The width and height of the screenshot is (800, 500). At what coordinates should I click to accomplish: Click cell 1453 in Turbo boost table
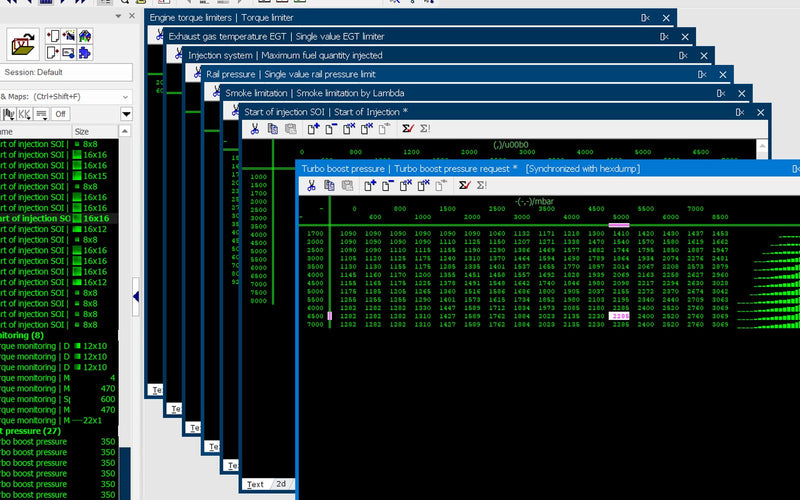pos(720,234)
